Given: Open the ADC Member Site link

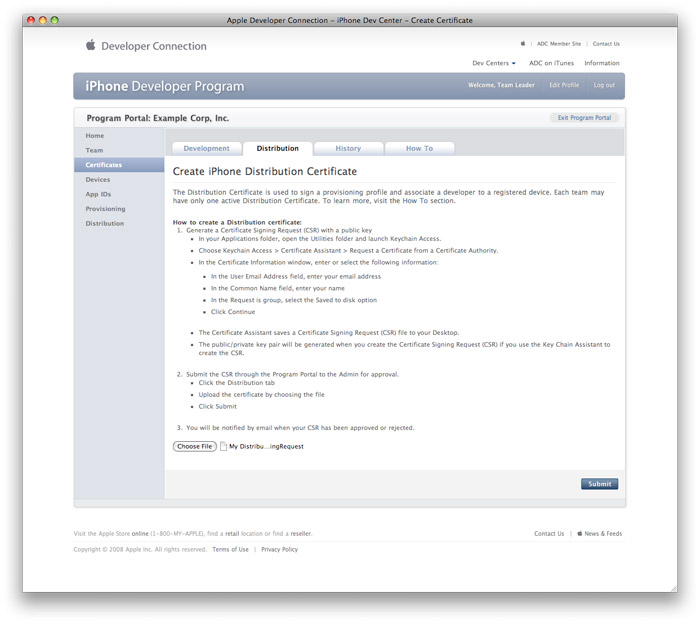Looking at the screenshot, I should [x=559, y=44].
